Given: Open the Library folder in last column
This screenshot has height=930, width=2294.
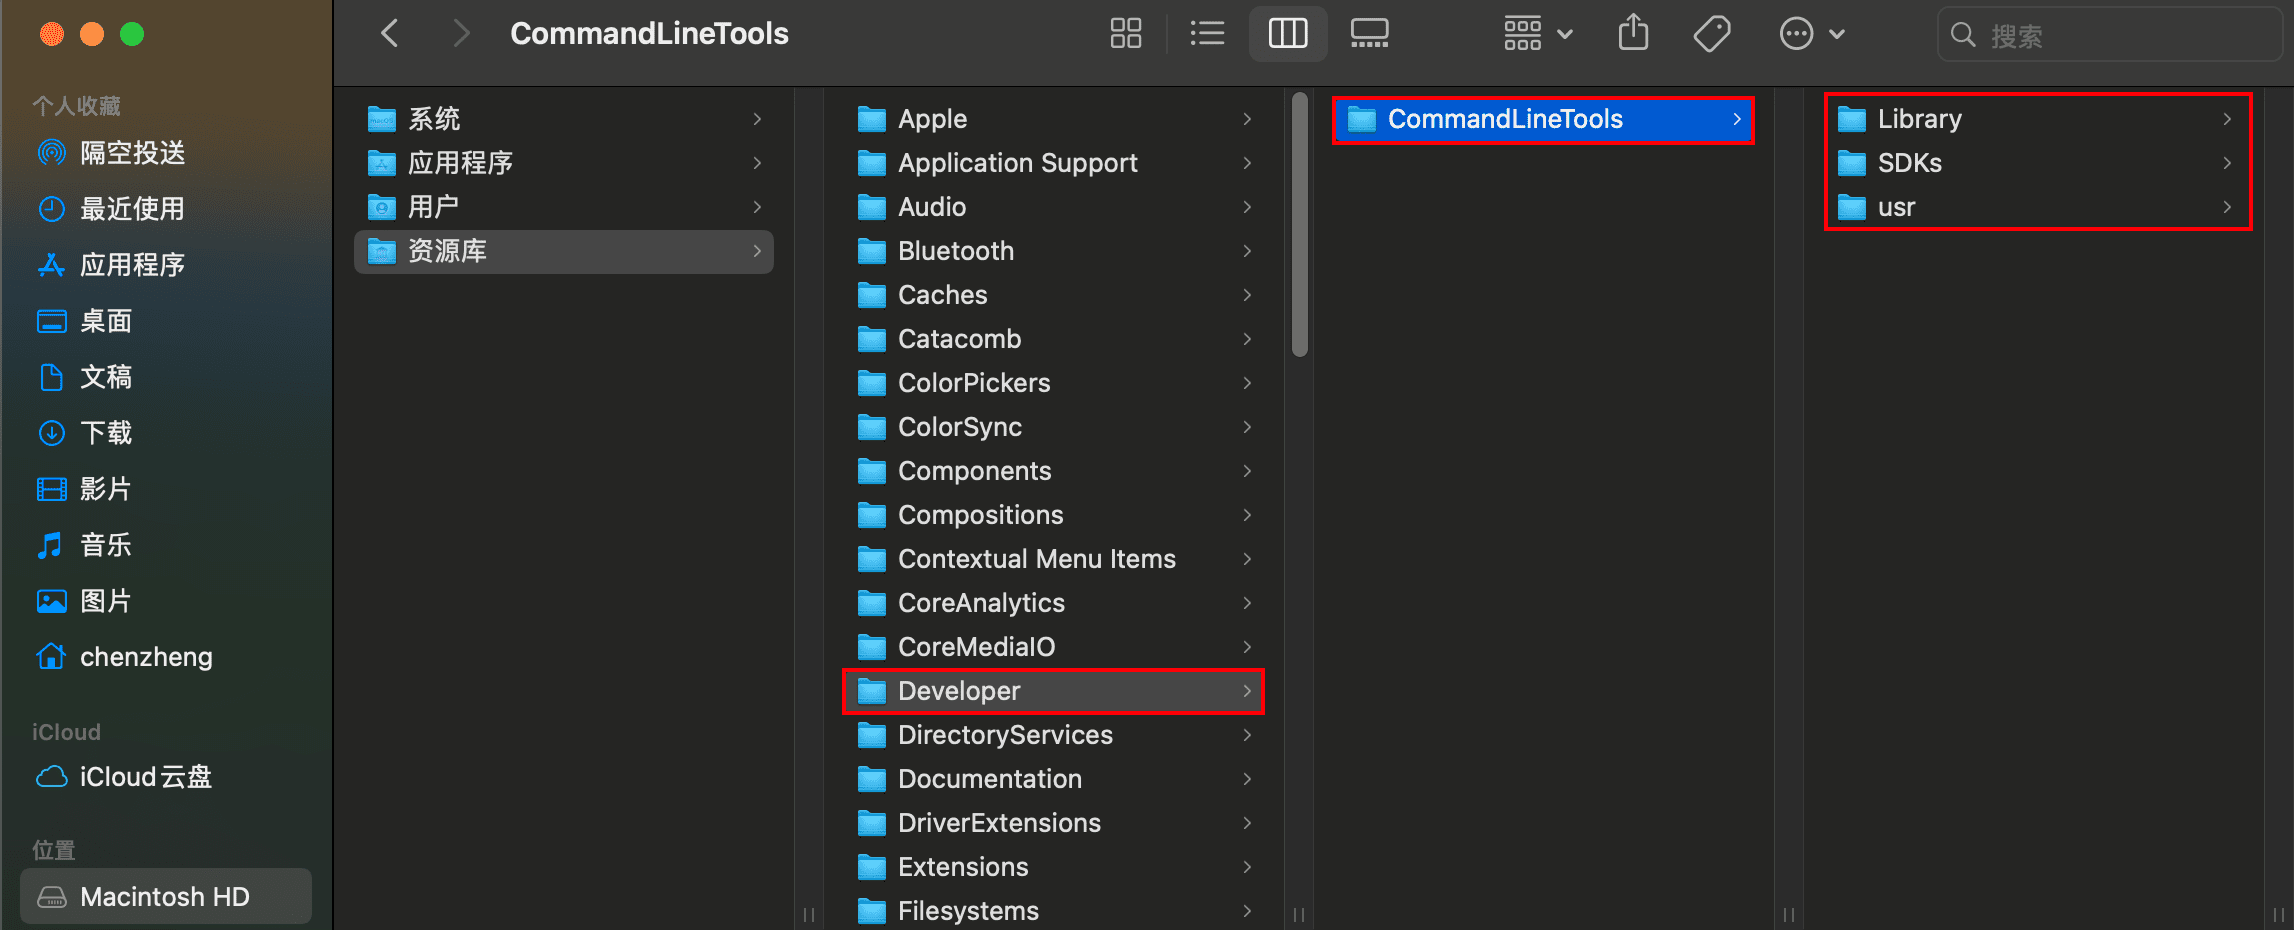Looking at the screenshot, I should click(x=2038, y=119).
